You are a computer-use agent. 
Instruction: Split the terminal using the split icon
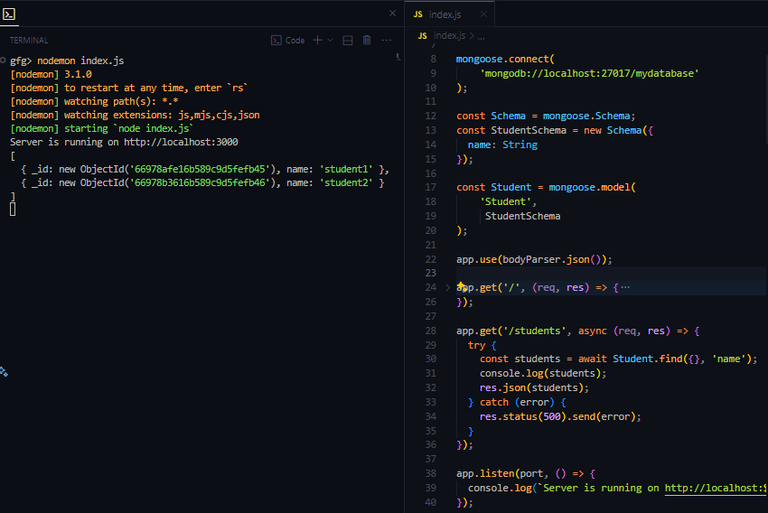coord(348,40)
